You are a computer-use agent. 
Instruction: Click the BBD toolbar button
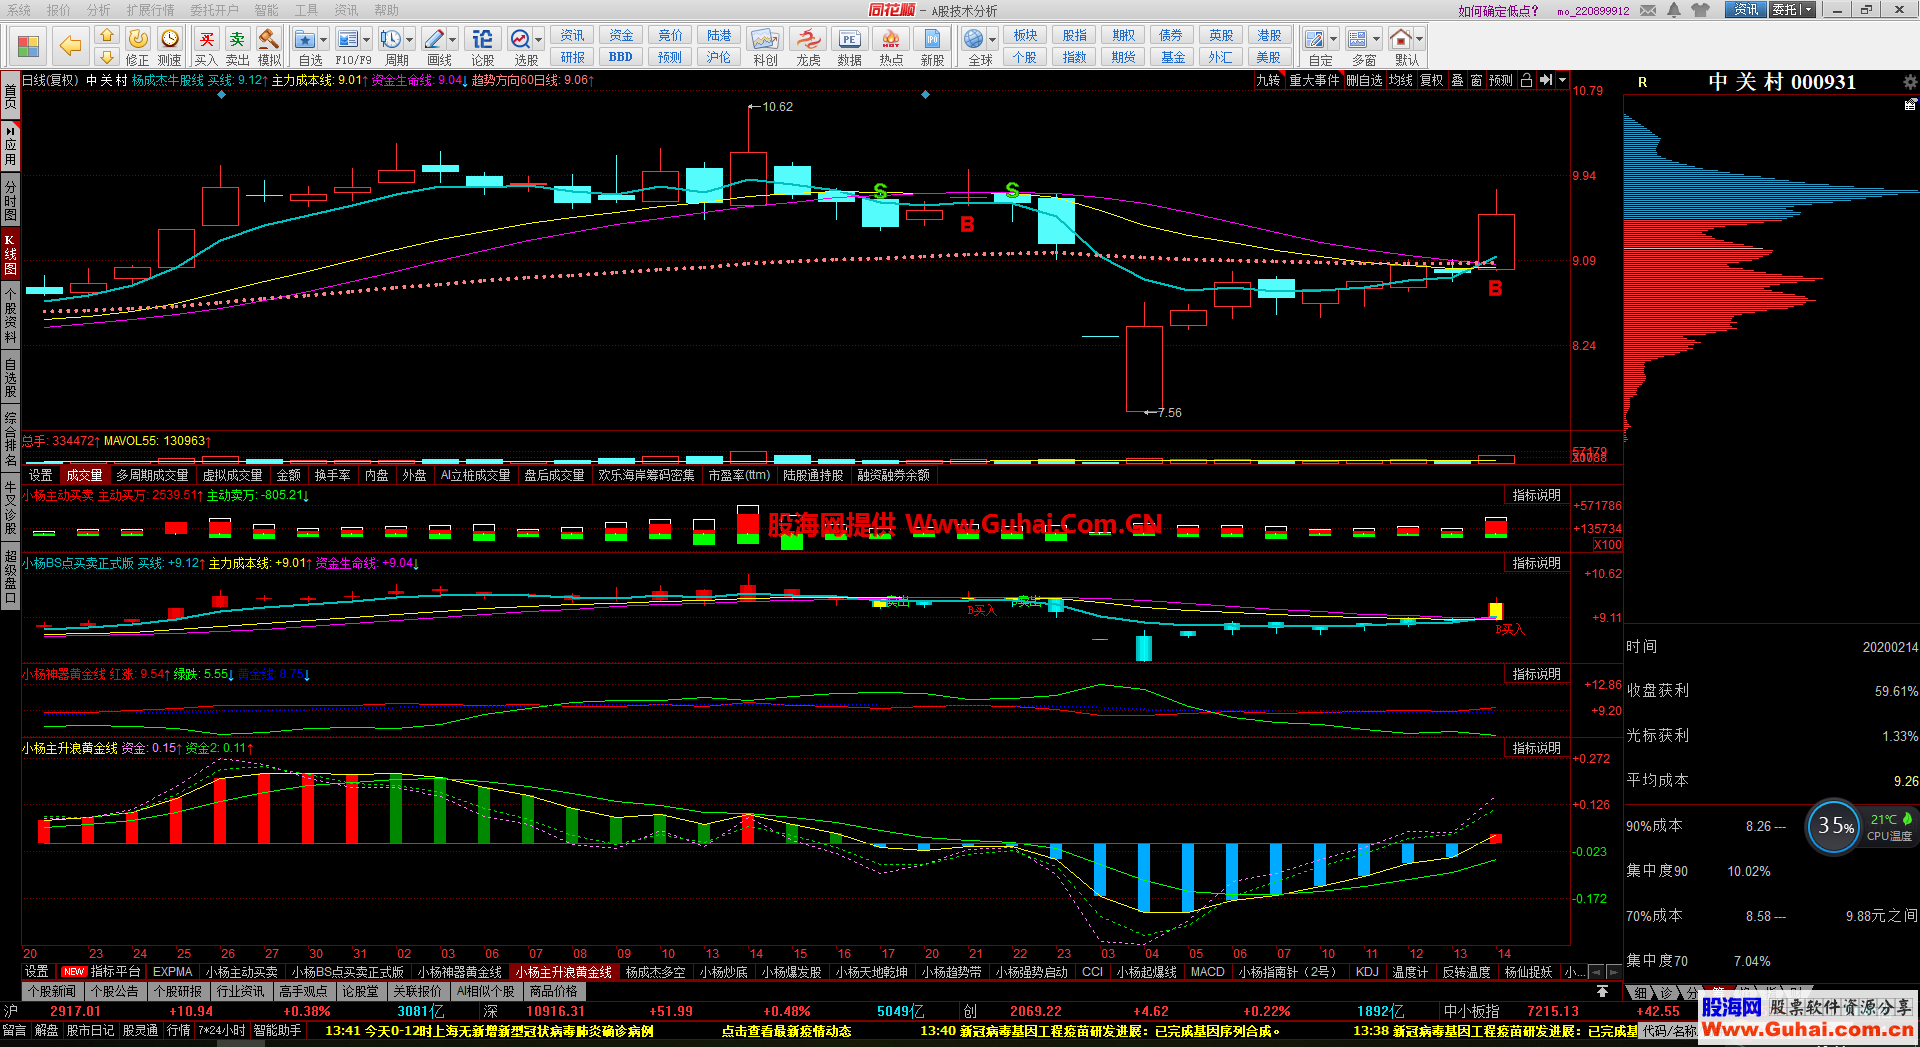(x=621, y=57)
